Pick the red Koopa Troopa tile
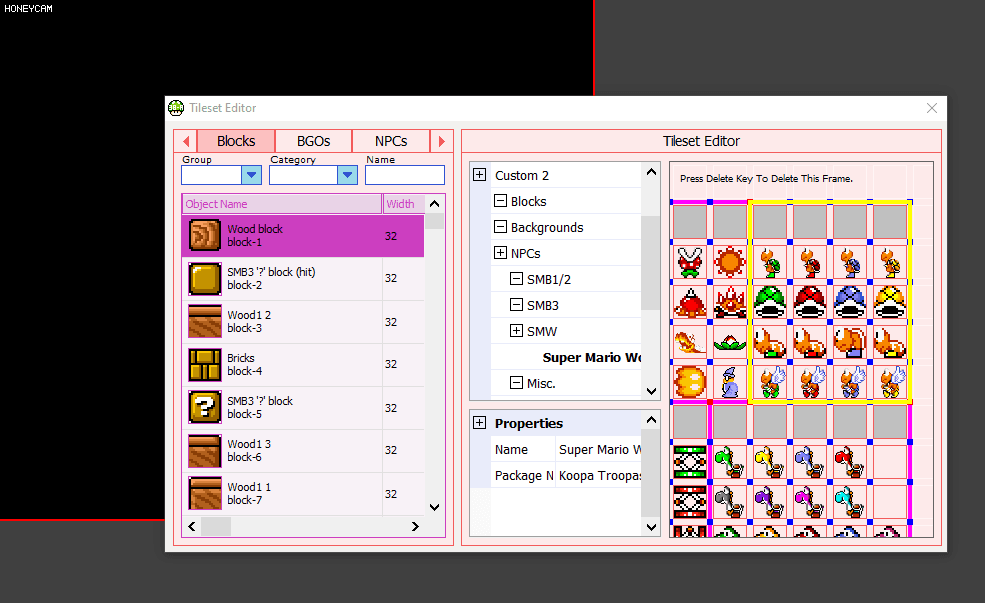985x603 pixels. point(810,263)
